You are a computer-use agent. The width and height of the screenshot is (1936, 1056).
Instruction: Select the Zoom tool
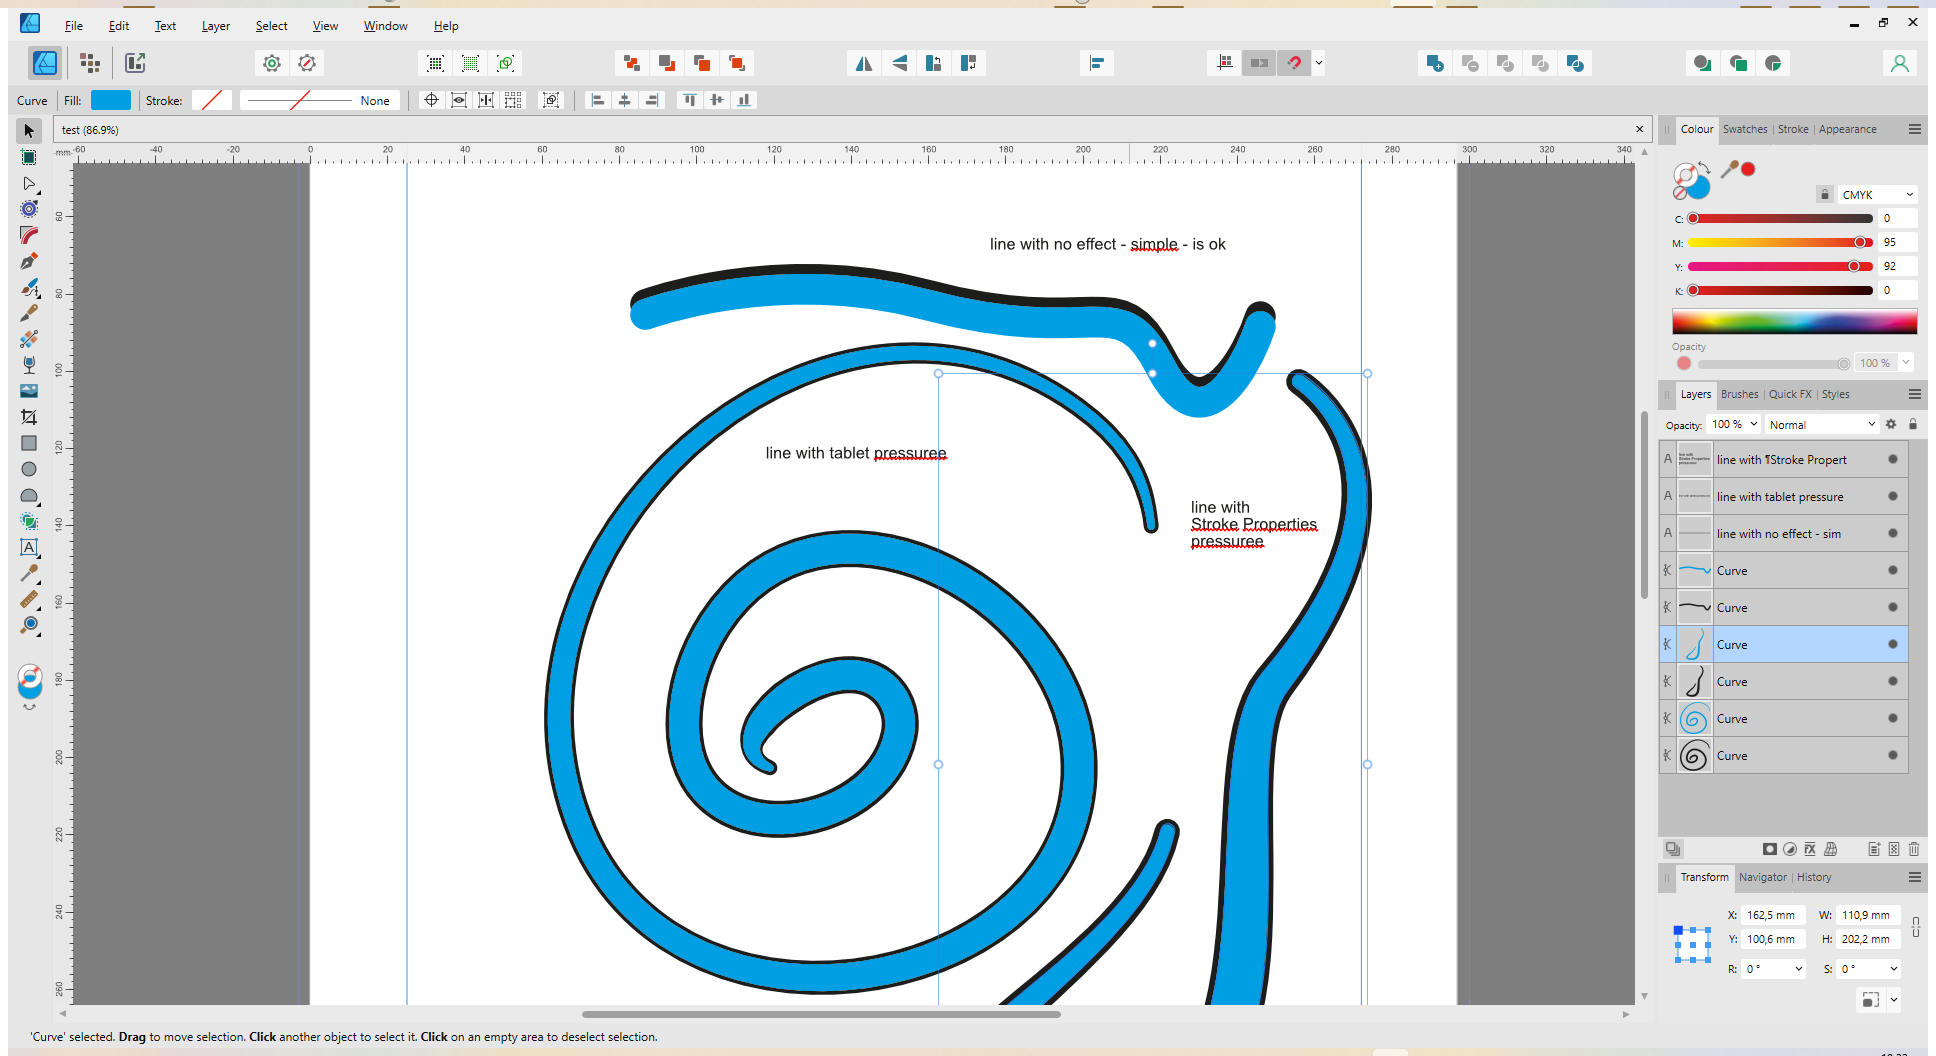[29, 625]
